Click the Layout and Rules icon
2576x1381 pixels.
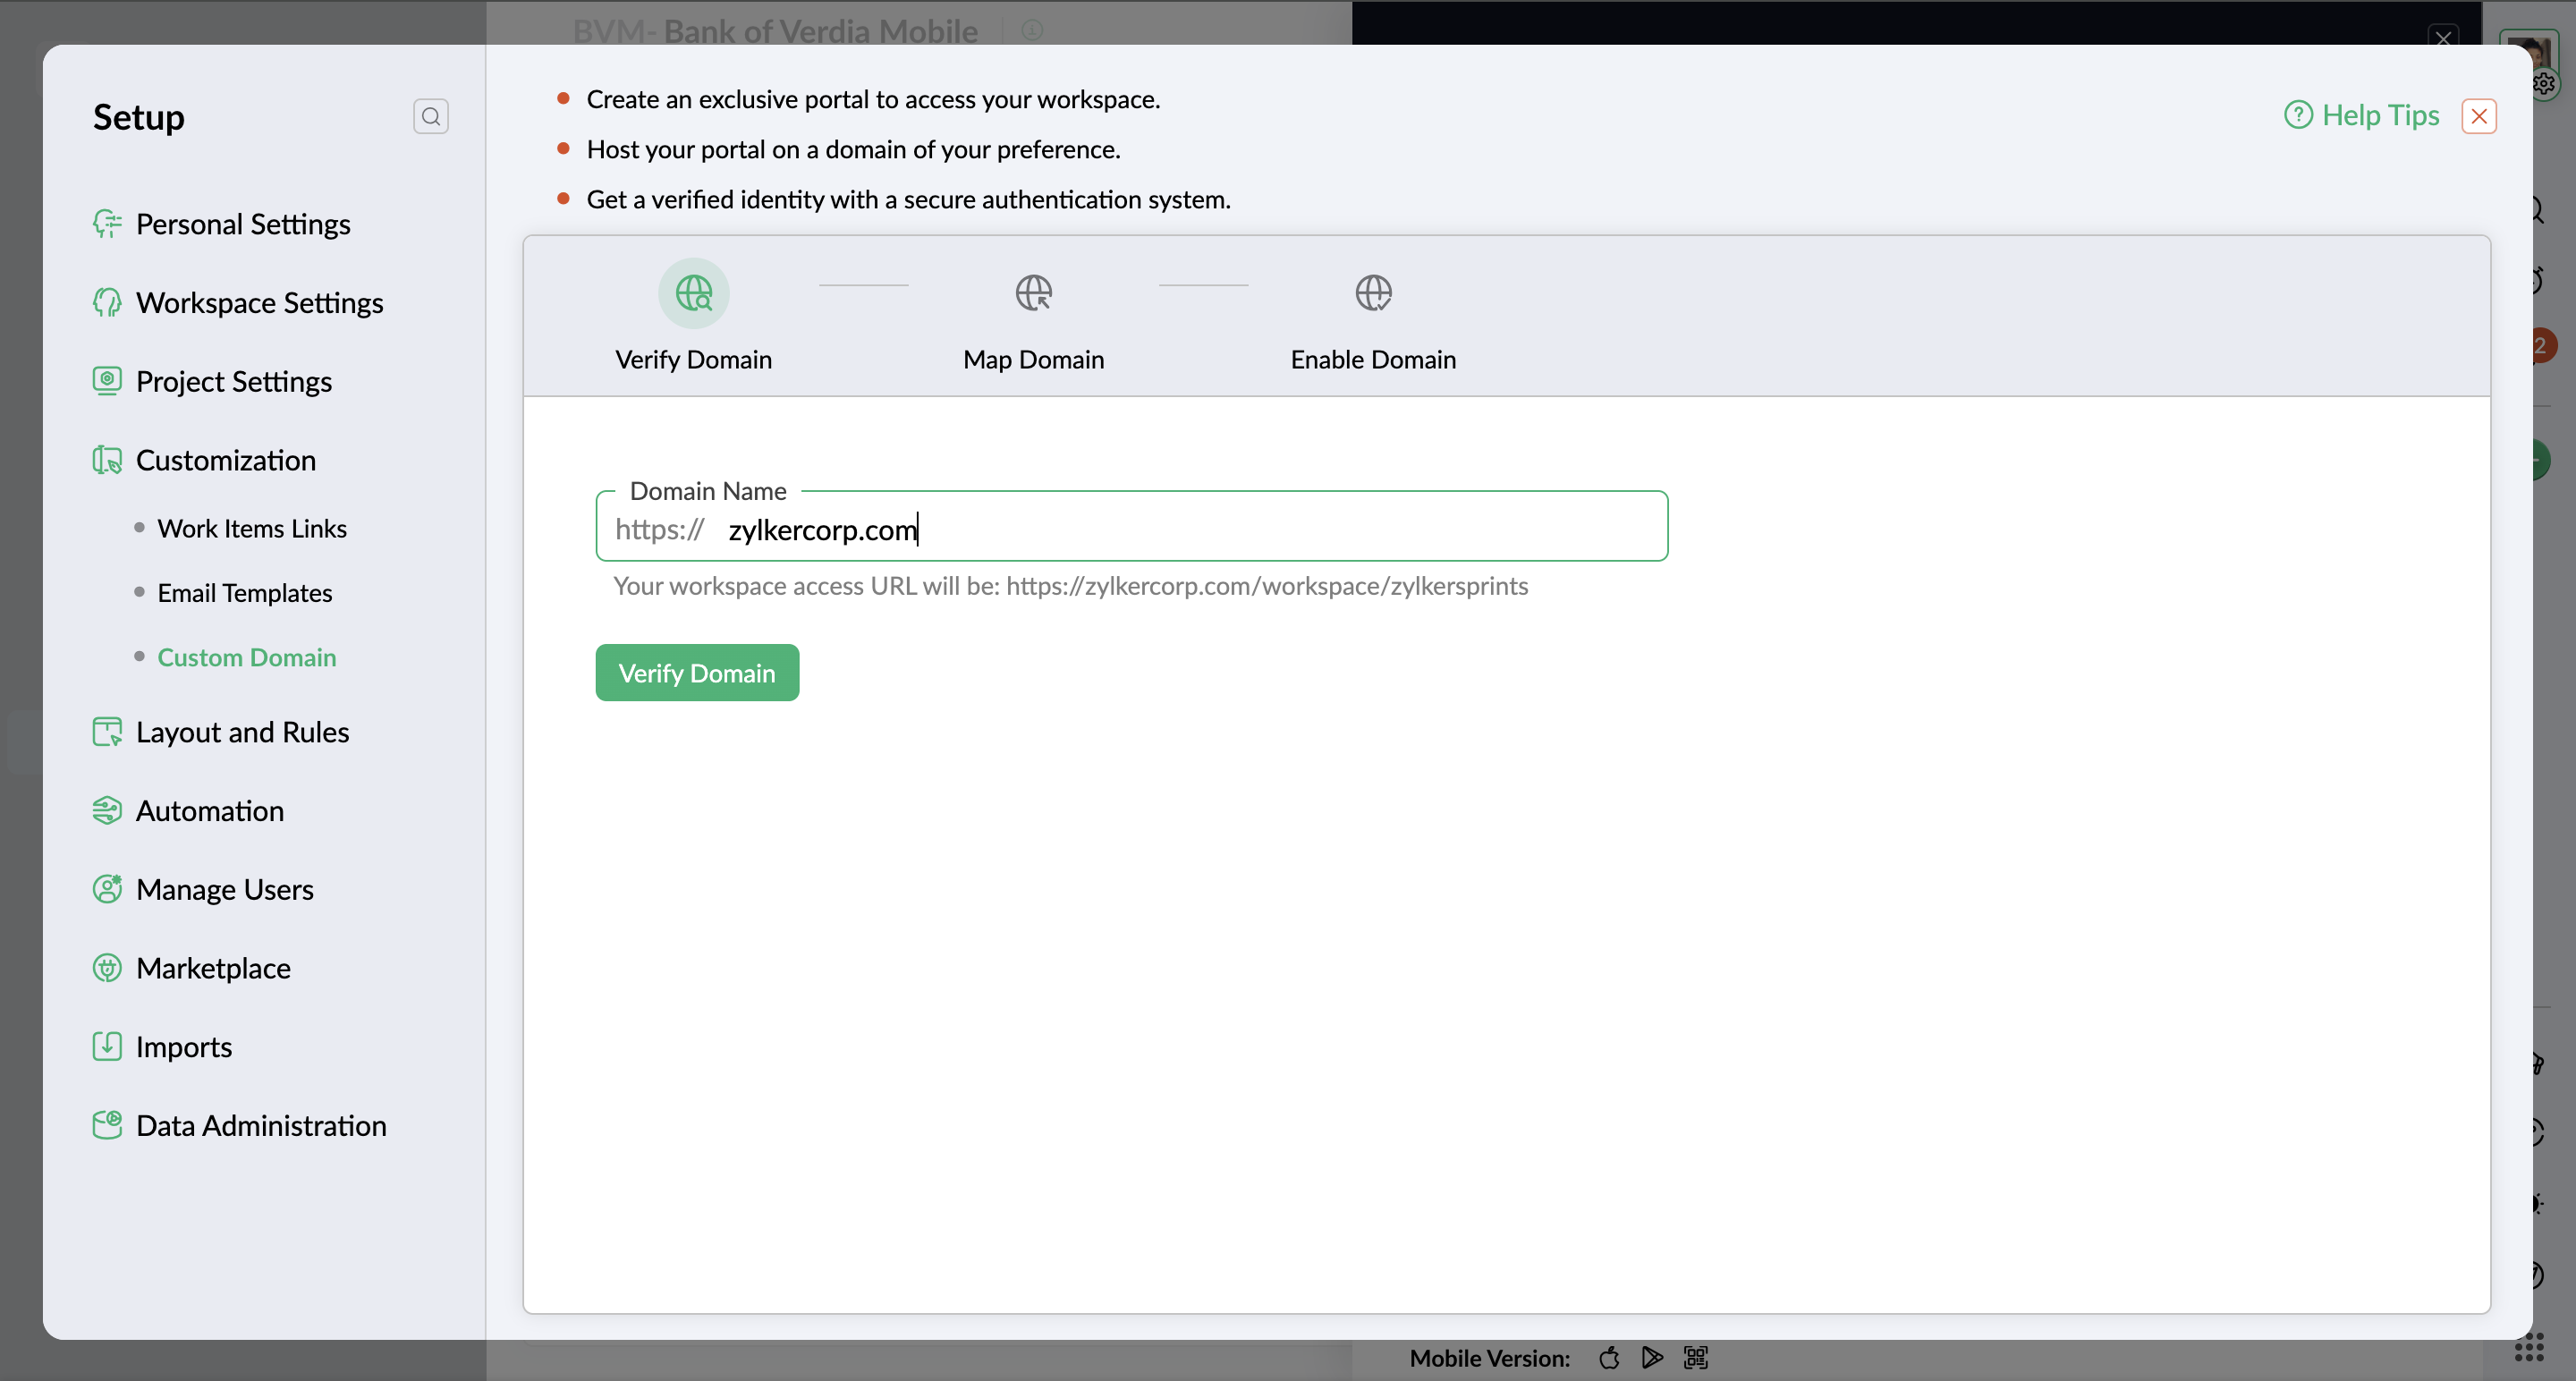pyautogui.click(x=107, y=732)
